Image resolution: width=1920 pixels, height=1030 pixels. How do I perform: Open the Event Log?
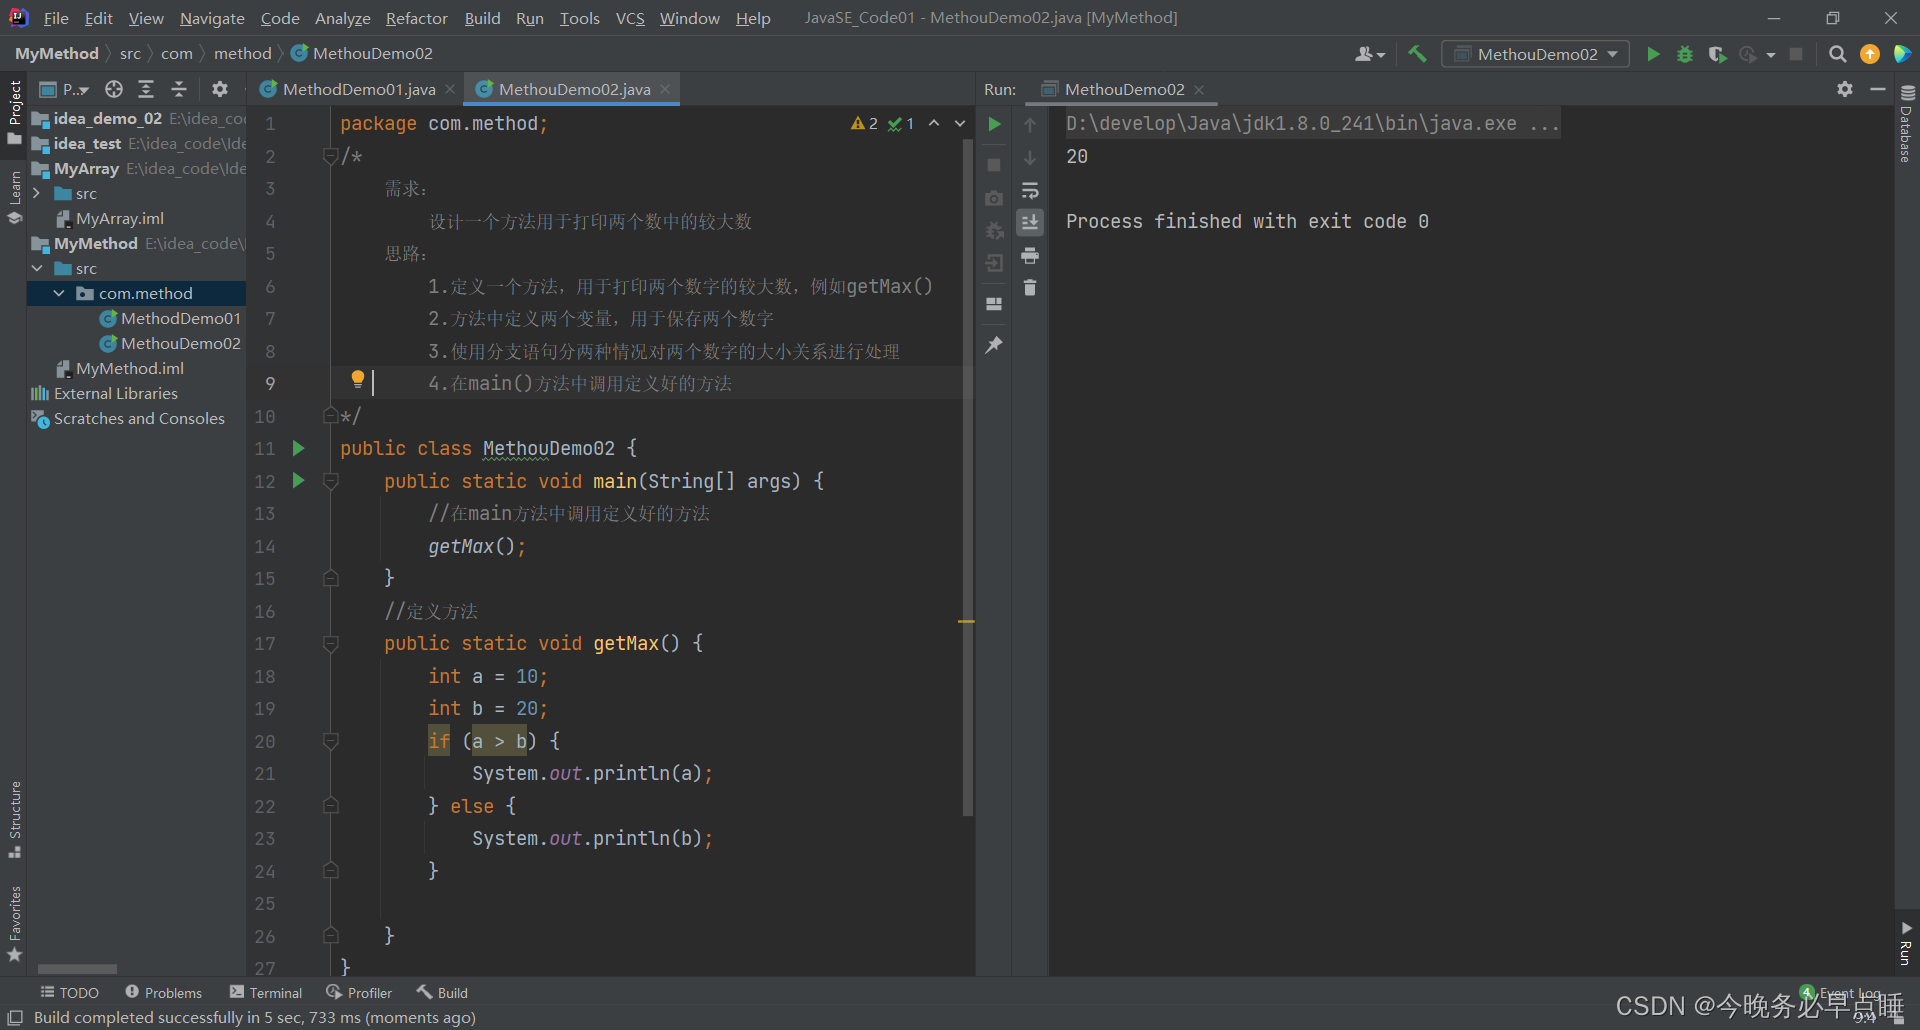click(1840, 993)
